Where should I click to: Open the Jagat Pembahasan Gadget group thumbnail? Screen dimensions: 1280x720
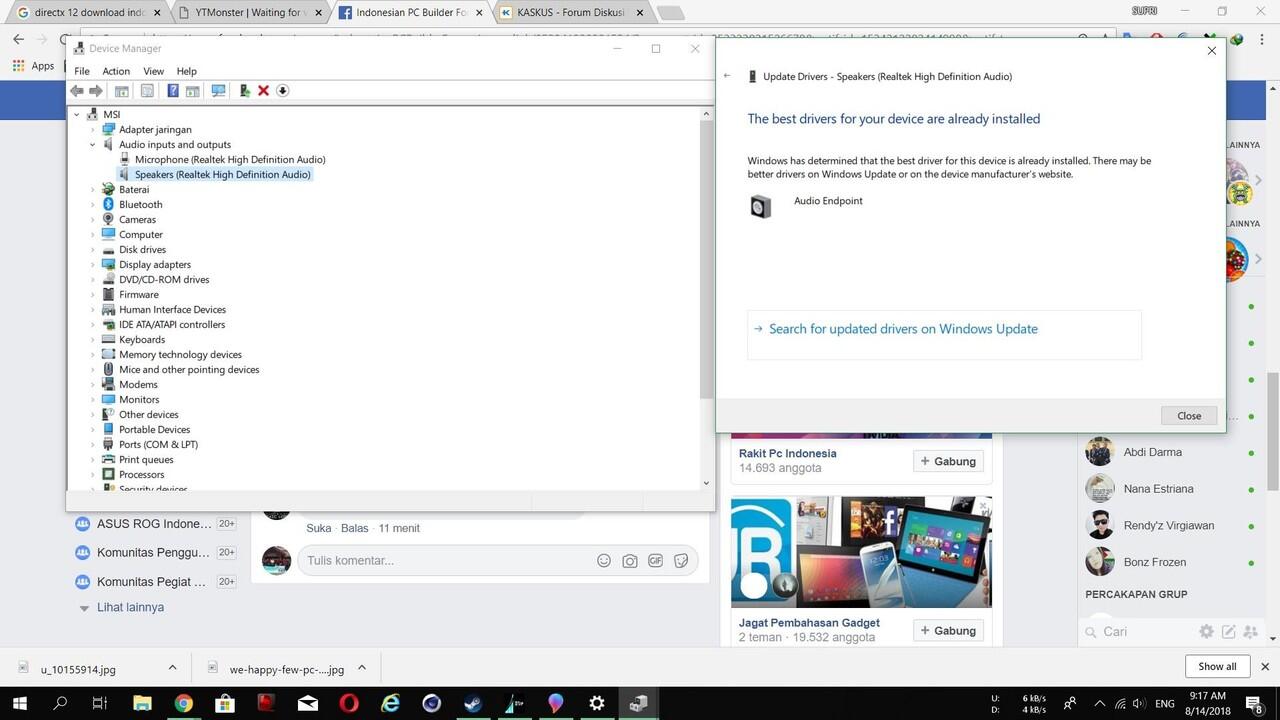tap(861, 552)
